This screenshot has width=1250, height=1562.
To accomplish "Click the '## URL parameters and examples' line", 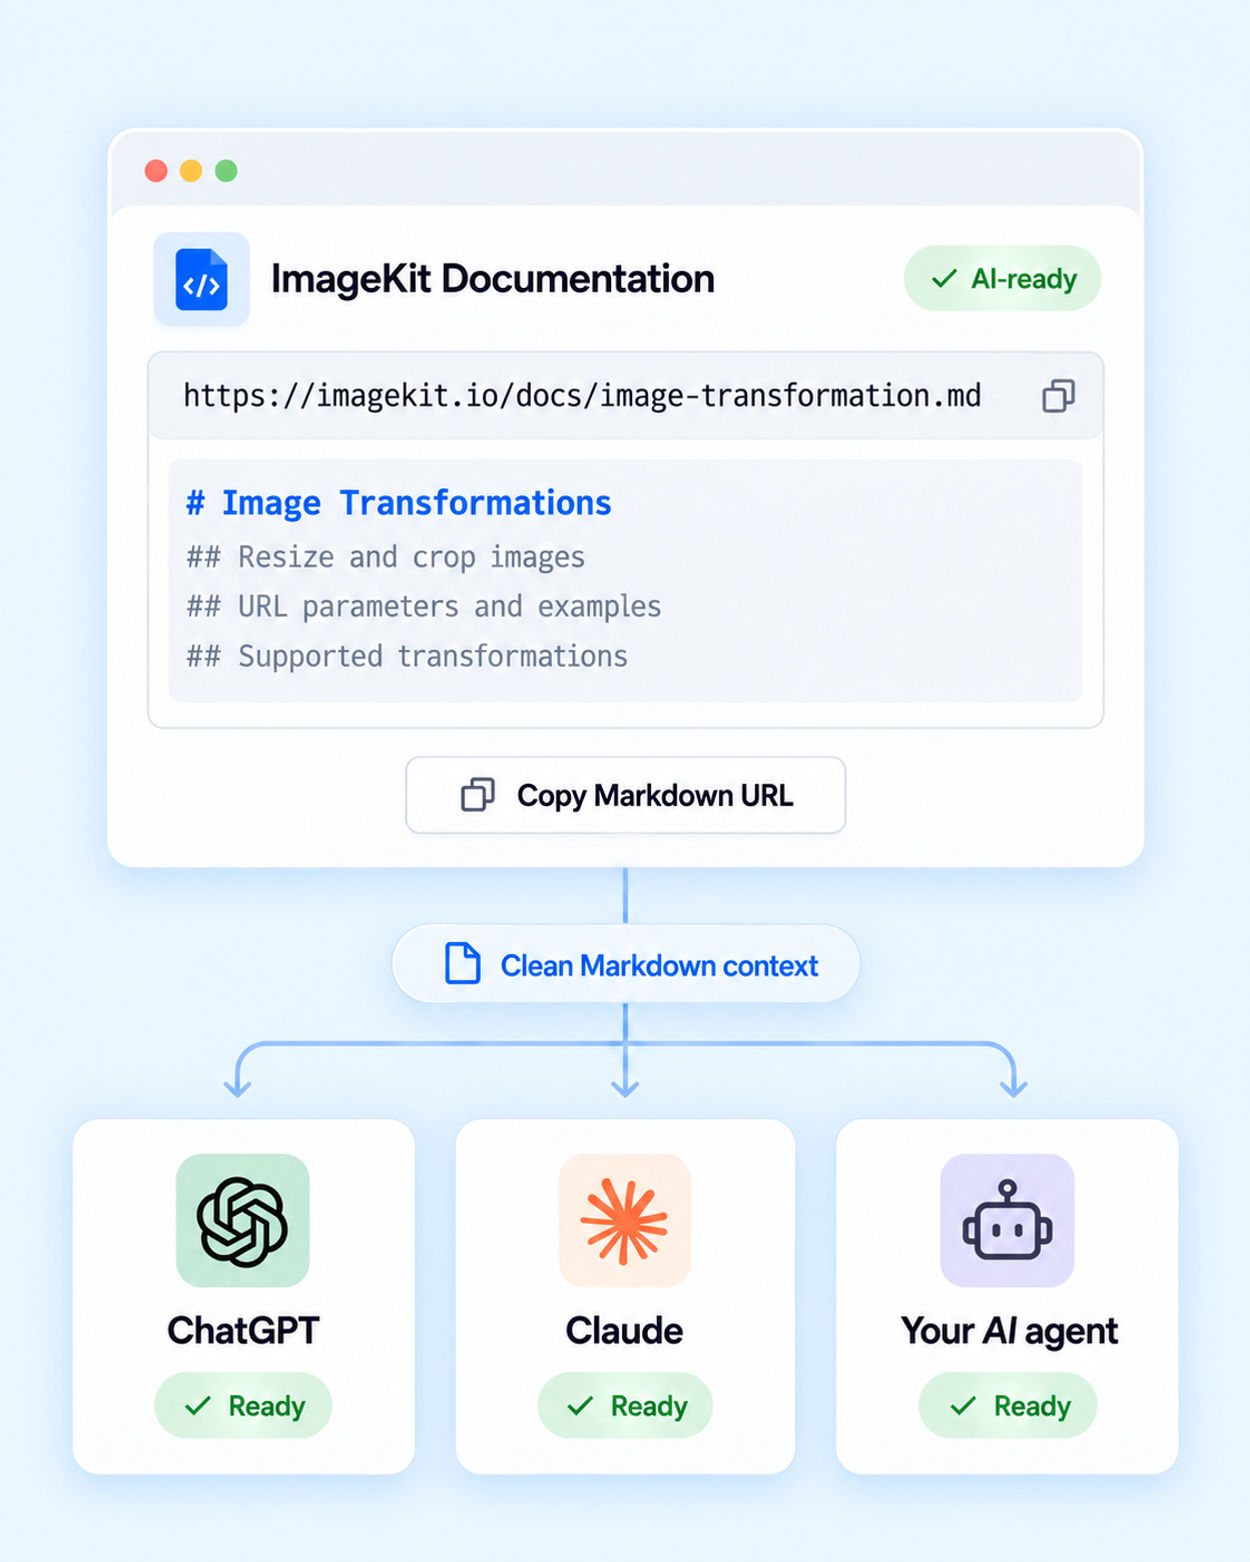I will [x=424, y=607].
